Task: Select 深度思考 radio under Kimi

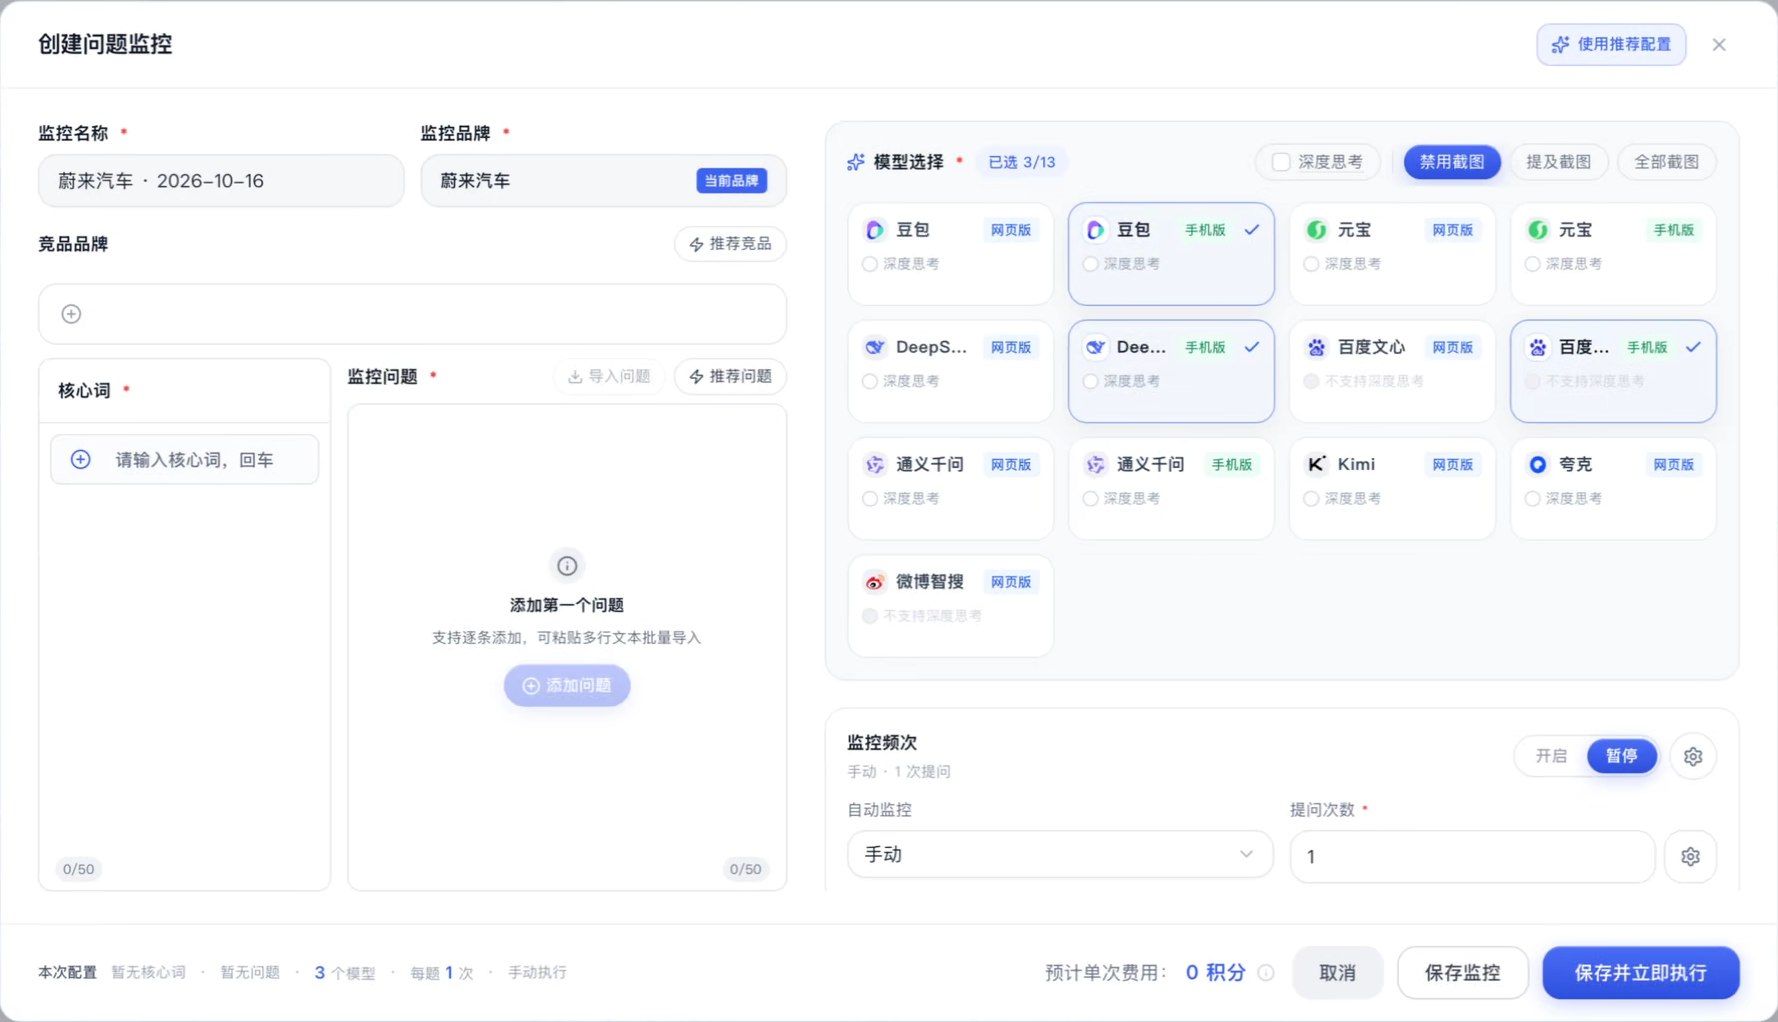Action: coord(1312,498)
